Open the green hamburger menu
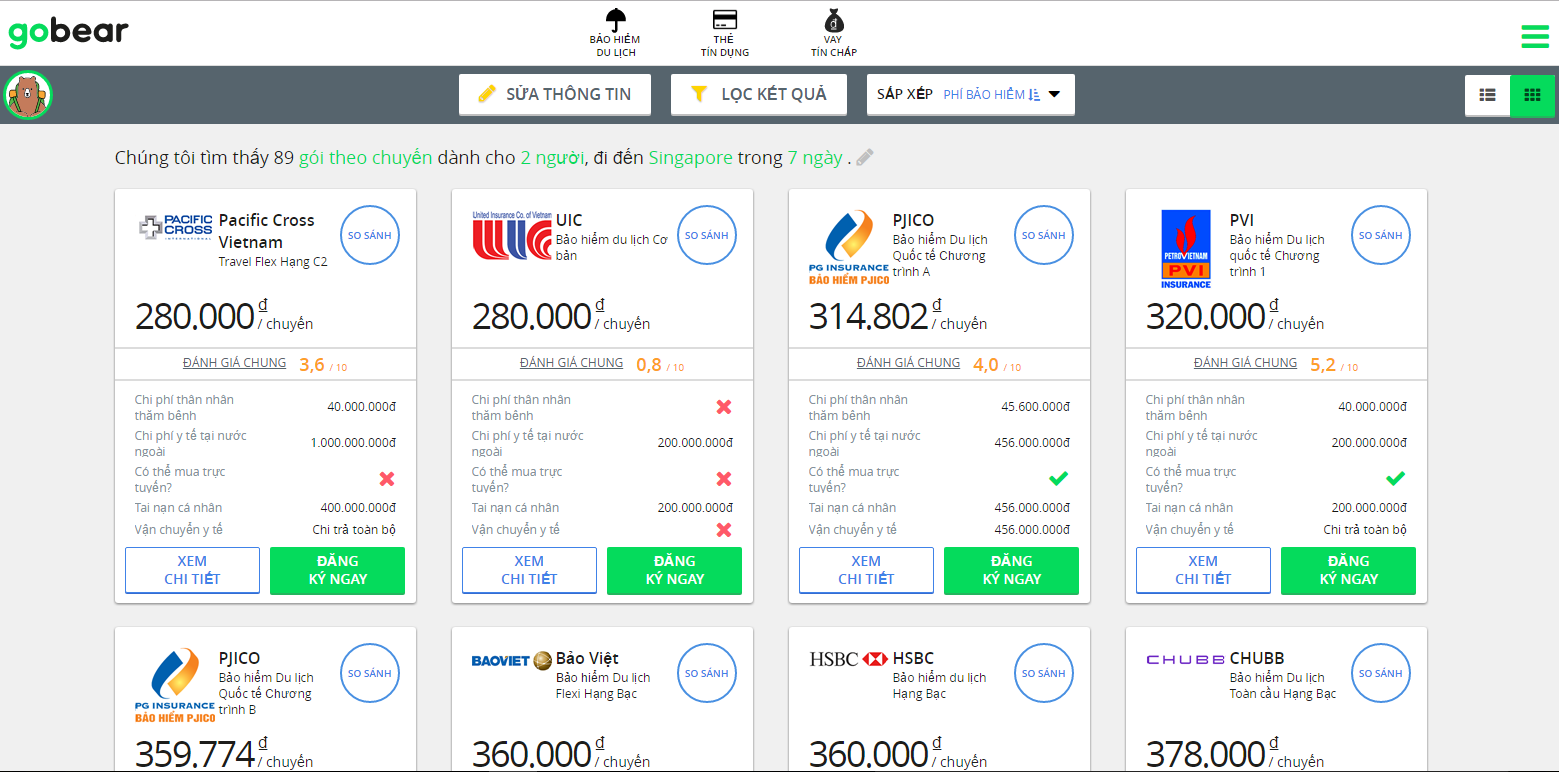This screenshot has width=1559, height=772. [1535, 37]
